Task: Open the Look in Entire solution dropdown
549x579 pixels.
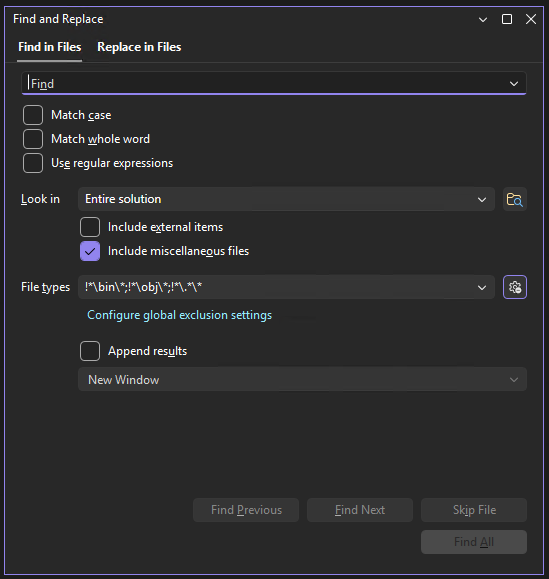Action: click(286, 199)
